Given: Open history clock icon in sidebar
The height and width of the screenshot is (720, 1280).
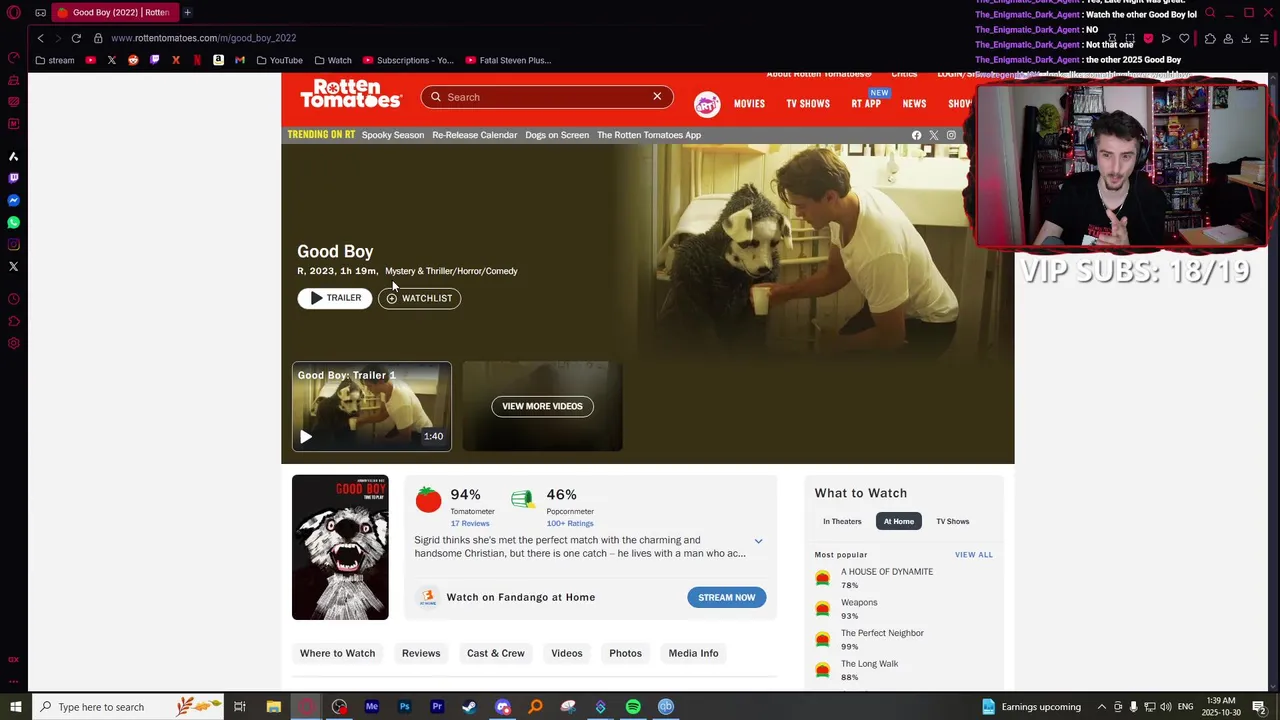Looking at the screenshot, I should [x=14, y=299].
